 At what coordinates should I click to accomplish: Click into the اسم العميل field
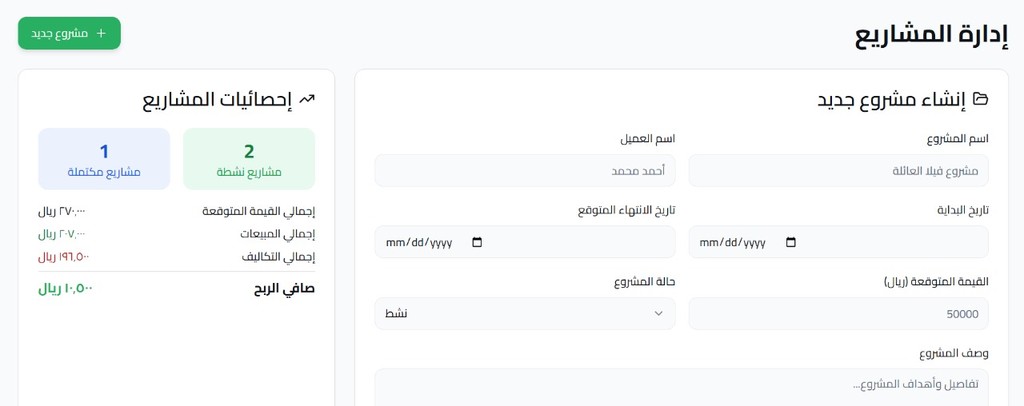[524, 170]
